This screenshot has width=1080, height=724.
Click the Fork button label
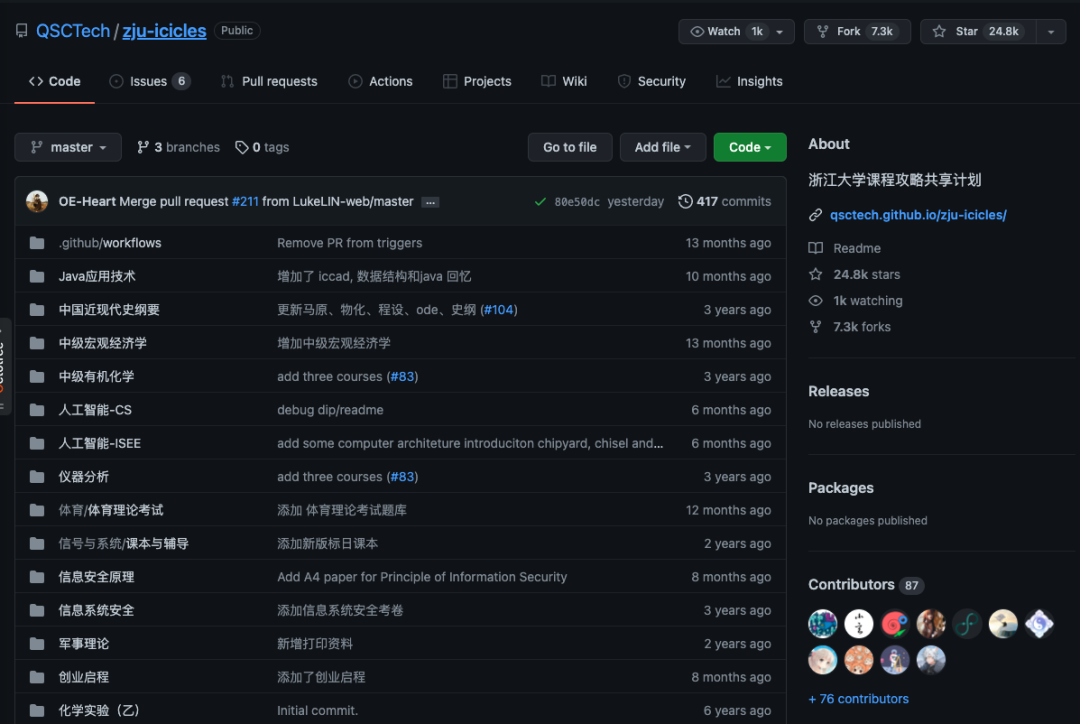pyautogui.click(x=848, y=32)
